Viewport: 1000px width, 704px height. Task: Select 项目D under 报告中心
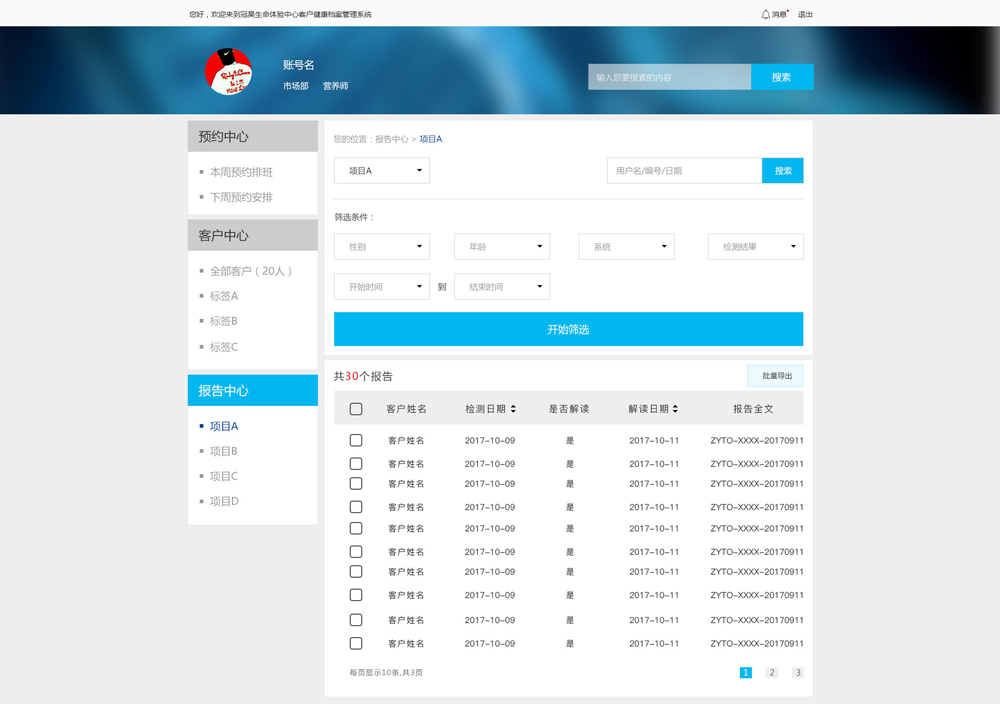coord(224,501)
